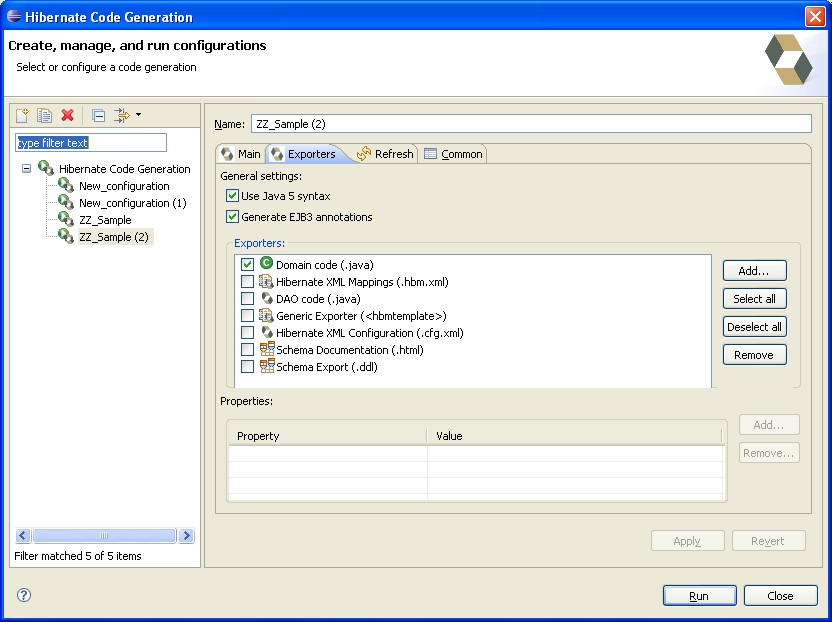Click the Schema Export icon

click(267, 366)
